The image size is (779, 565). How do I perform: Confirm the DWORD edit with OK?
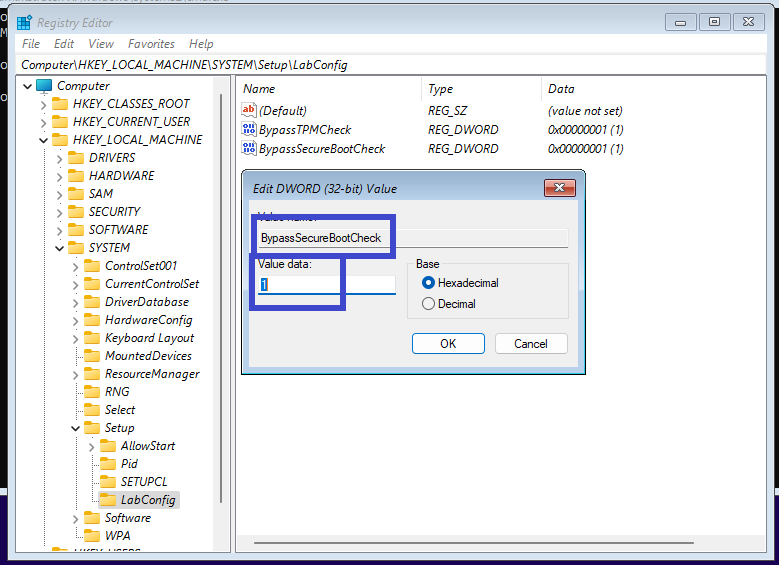[448, 343]
